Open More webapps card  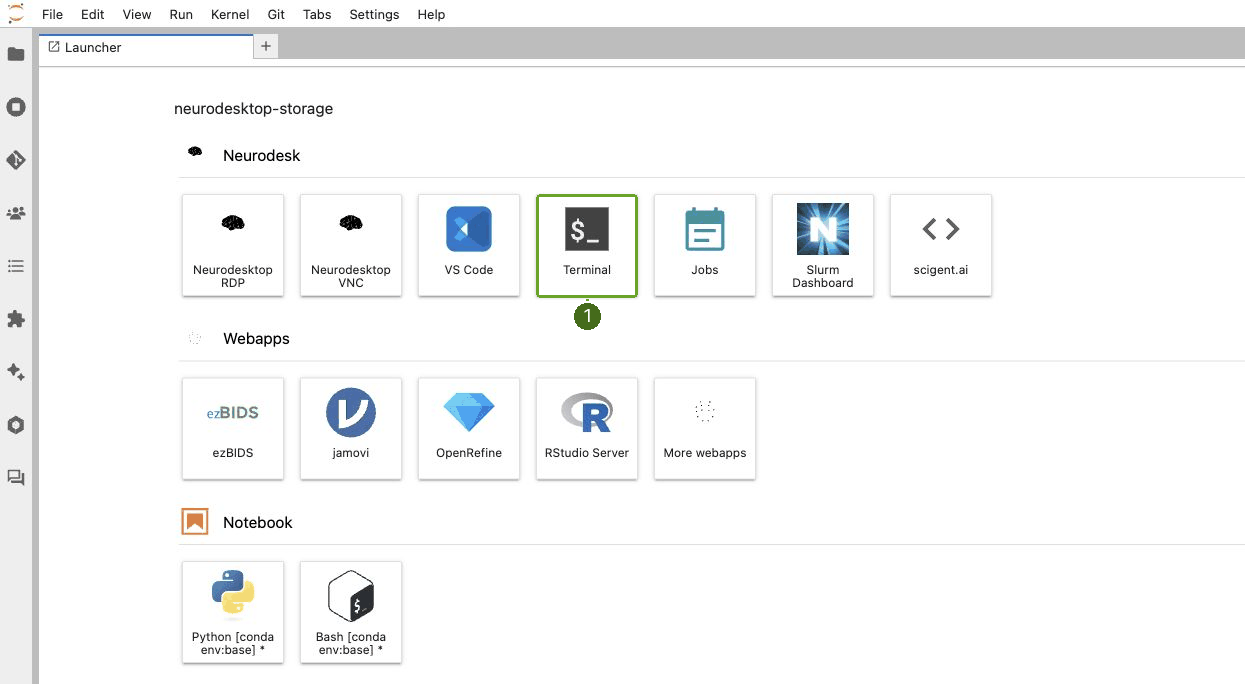tap(705, 428)
